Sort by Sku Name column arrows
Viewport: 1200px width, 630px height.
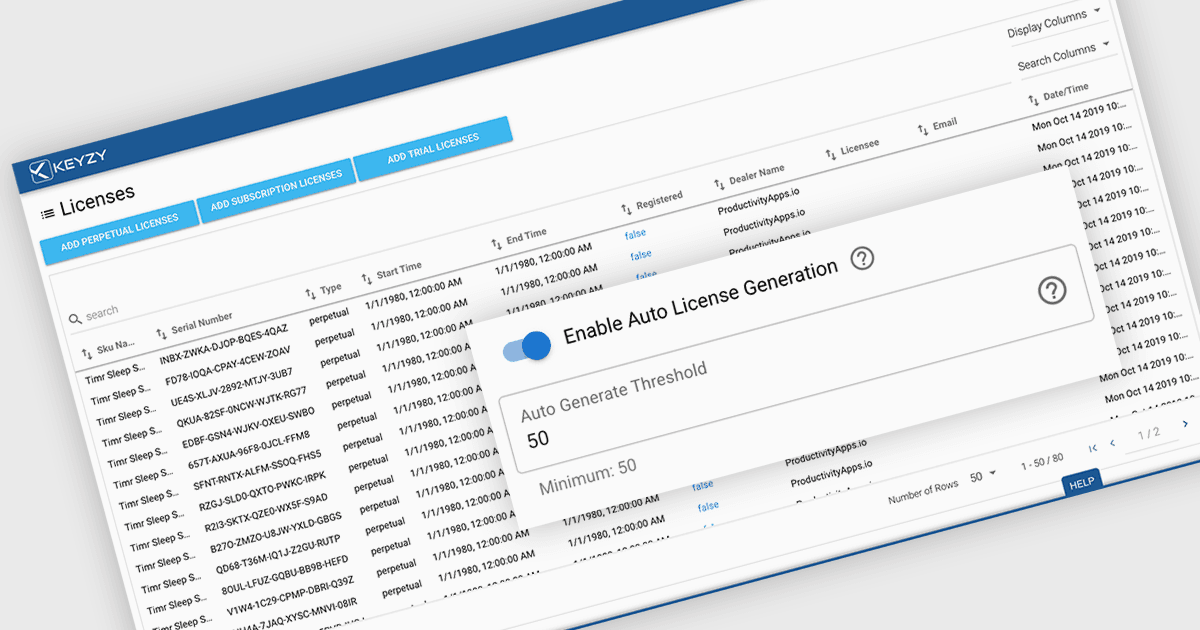click(x=87, y=353)
